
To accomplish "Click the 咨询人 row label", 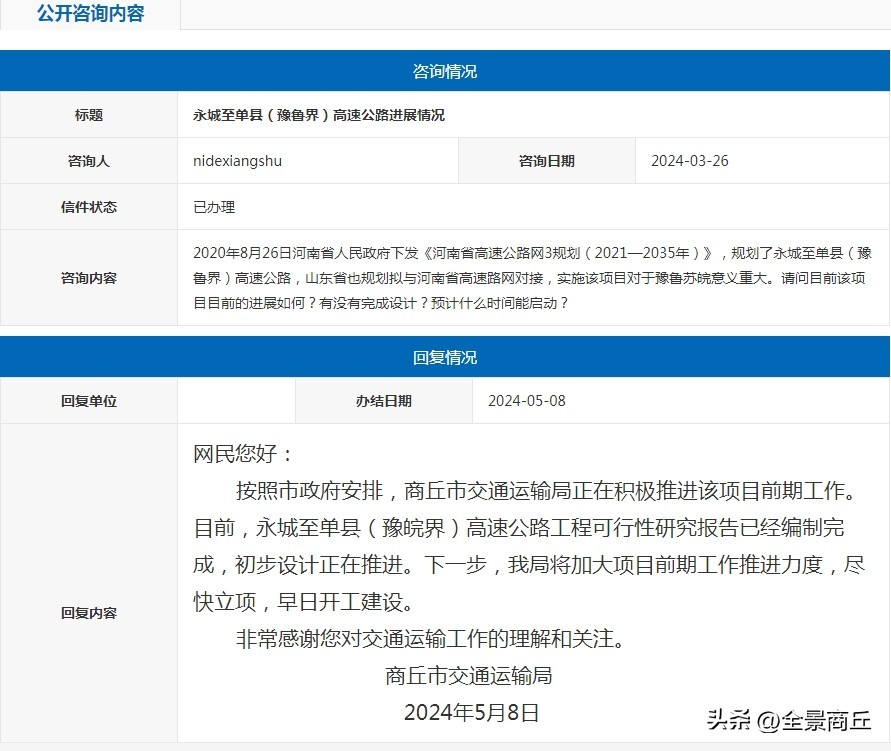I will pyautogui.click(x=89, y=161).
